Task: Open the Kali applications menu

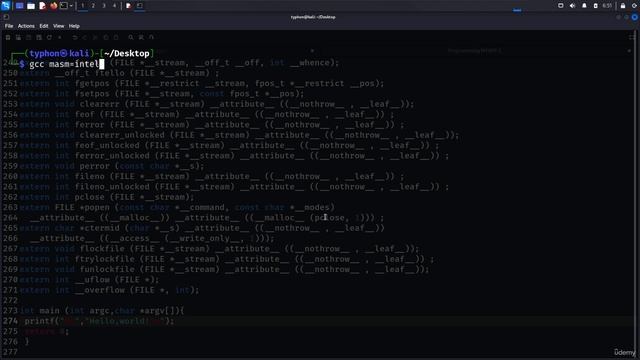Action: pyautogui.click(x=5, y=6)
